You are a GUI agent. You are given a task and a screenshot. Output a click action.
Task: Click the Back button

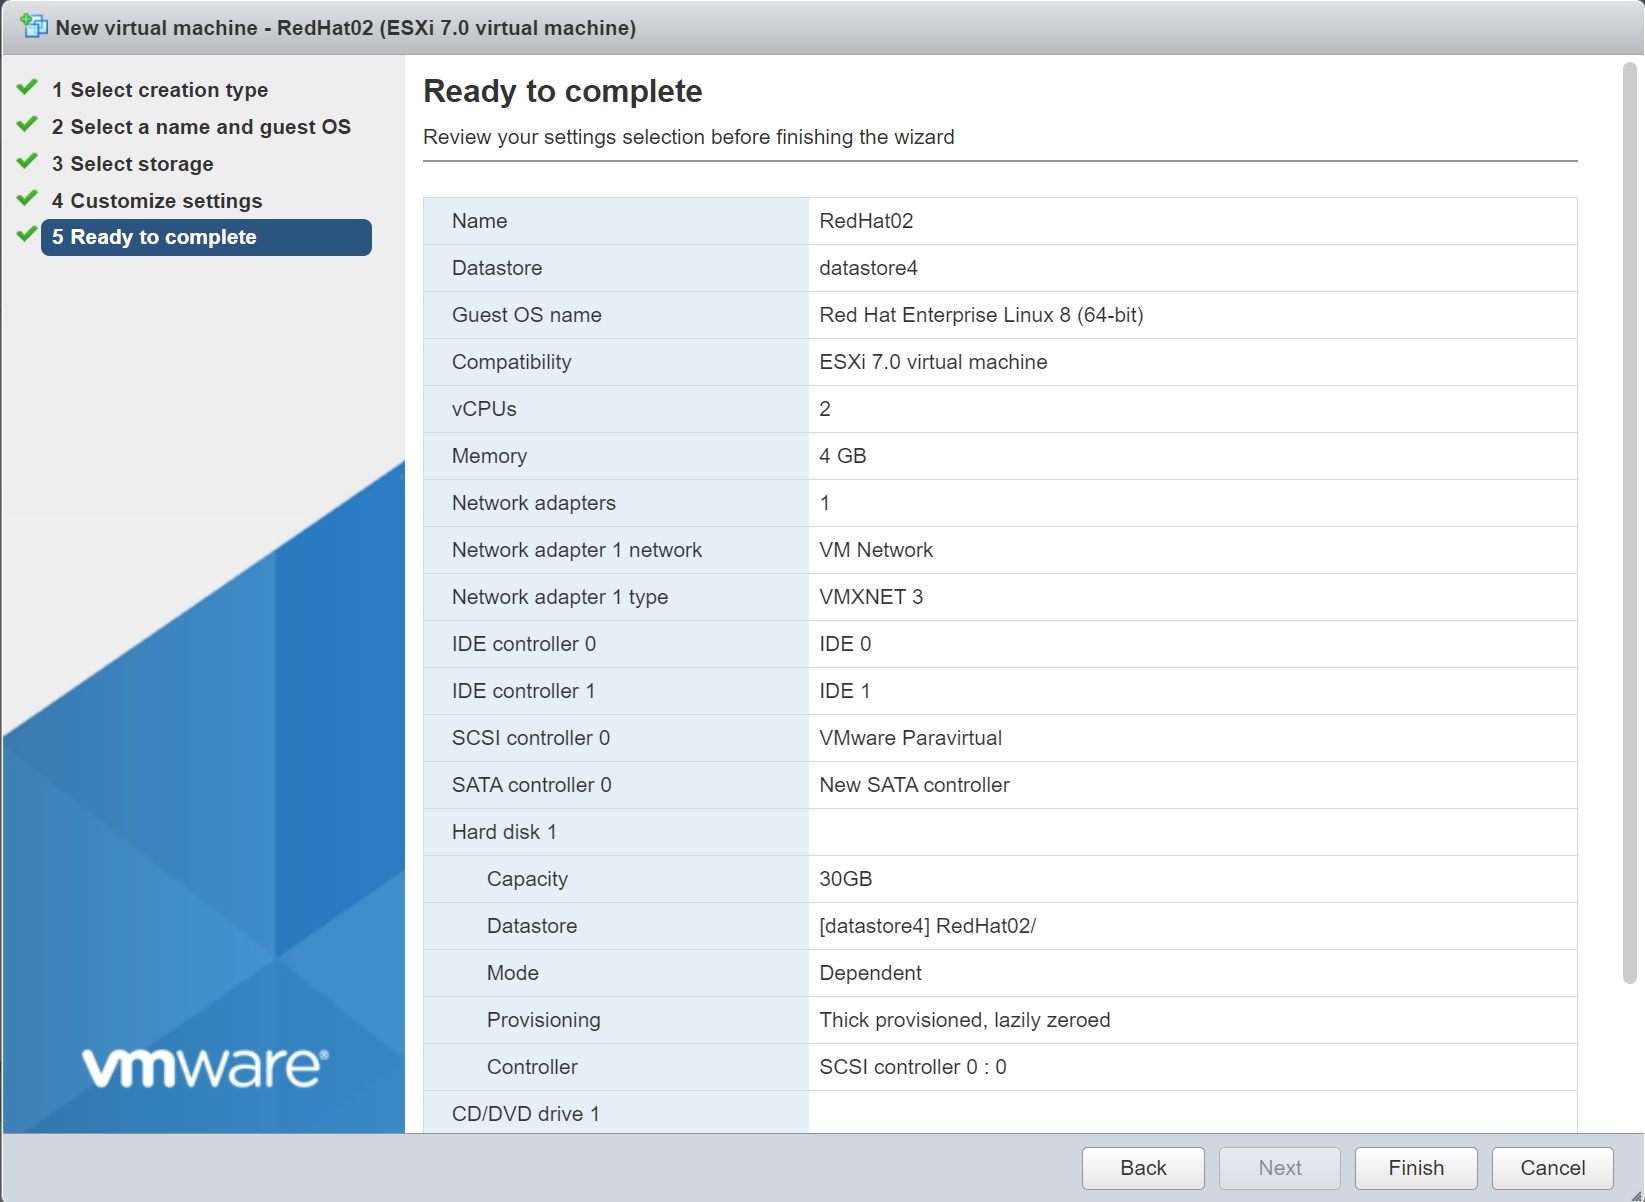point(1142,1168)
